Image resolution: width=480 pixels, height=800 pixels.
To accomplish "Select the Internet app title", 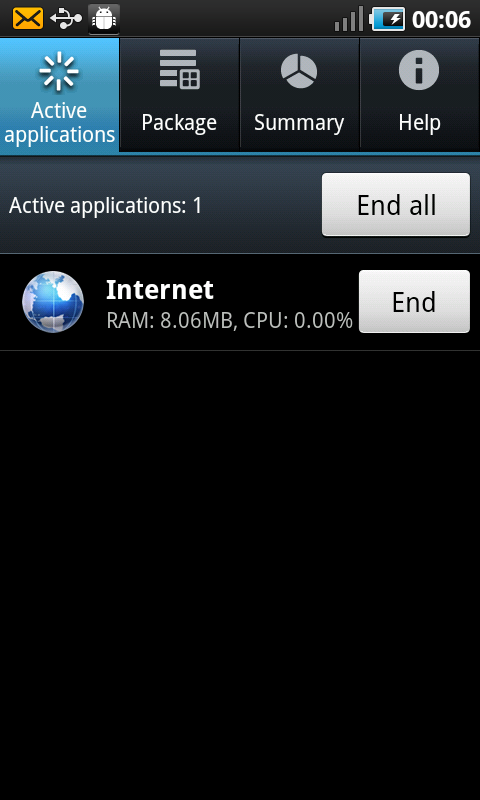I will (160, 290).
